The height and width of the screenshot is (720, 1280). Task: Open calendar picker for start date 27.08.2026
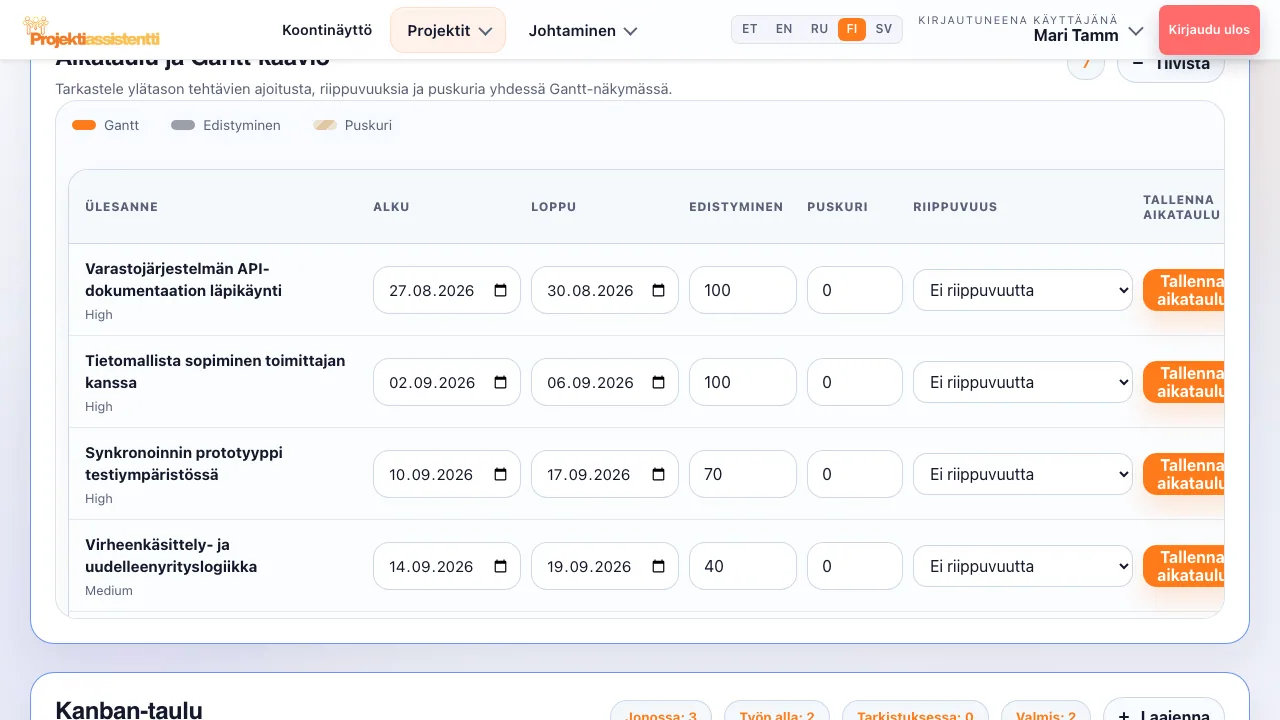click(501, 291)
